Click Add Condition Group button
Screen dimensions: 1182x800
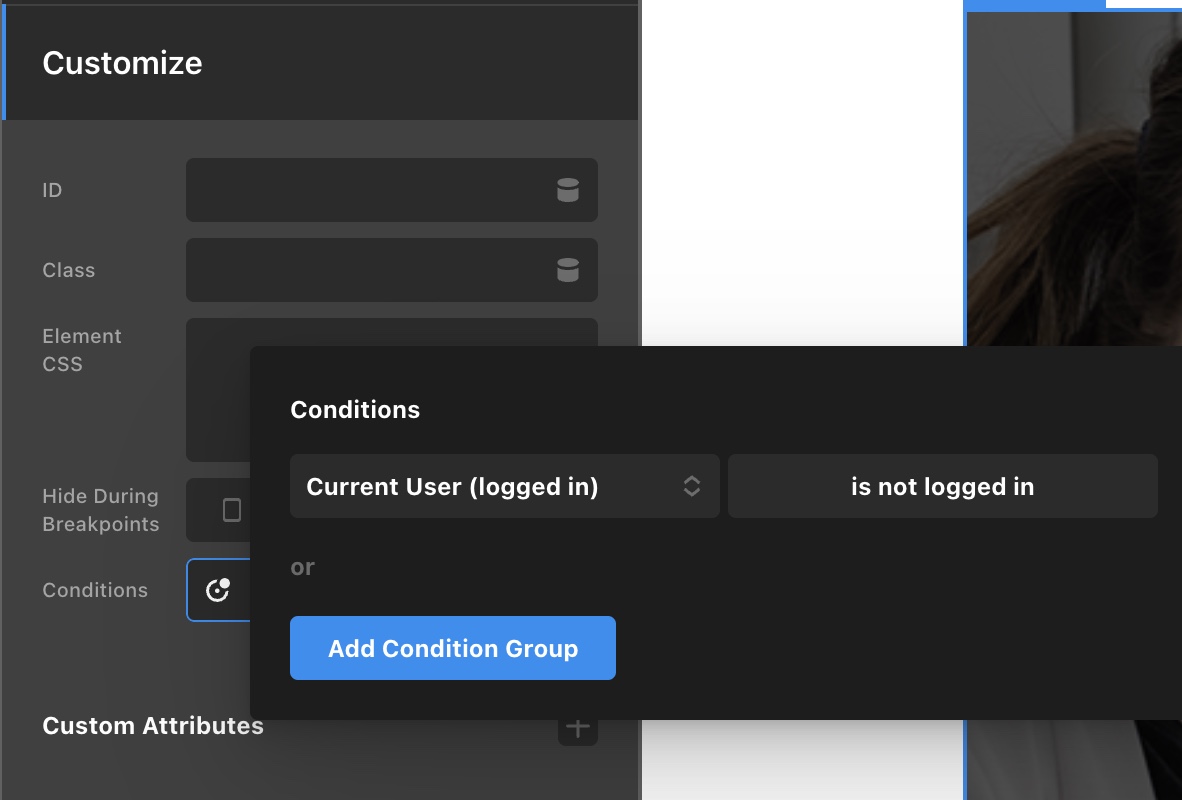click(453, 648)
